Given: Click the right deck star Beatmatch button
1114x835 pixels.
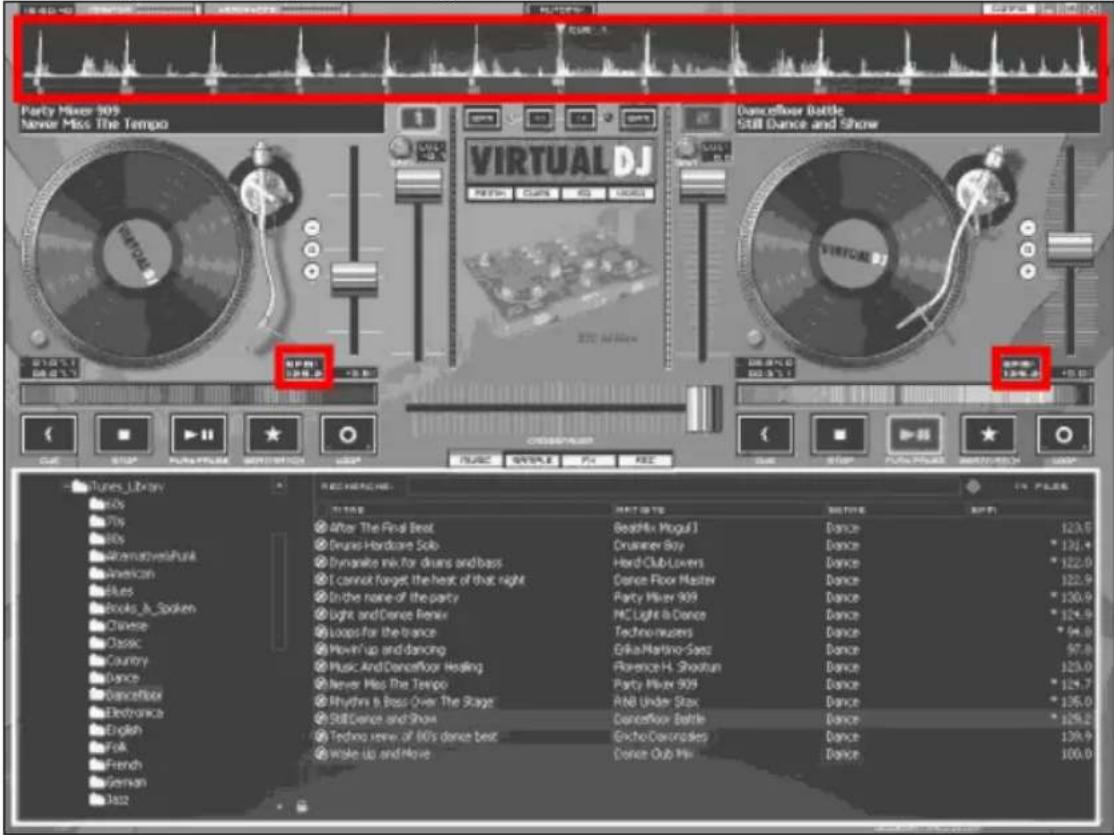Looking at the screenshot, I should click(989, 434).
